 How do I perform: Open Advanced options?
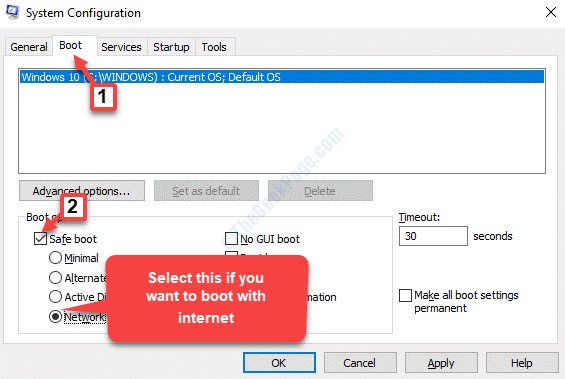click(82, 191)
